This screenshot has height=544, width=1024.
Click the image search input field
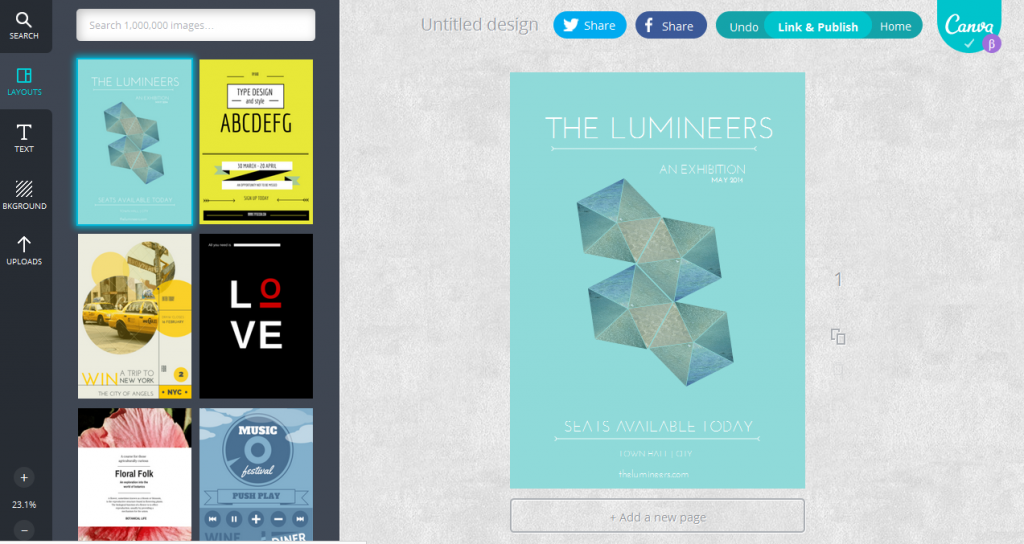(196, 25)
